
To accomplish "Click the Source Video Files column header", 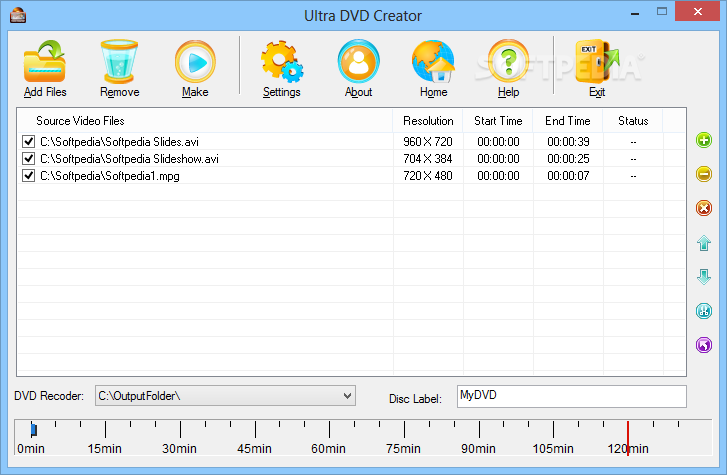I will click(204, 121).
